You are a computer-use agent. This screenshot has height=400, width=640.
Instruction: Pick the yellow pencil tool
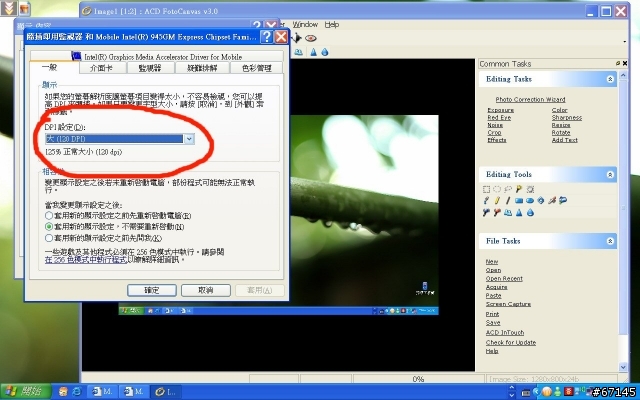pyautogui.click(x=497, y=200)
